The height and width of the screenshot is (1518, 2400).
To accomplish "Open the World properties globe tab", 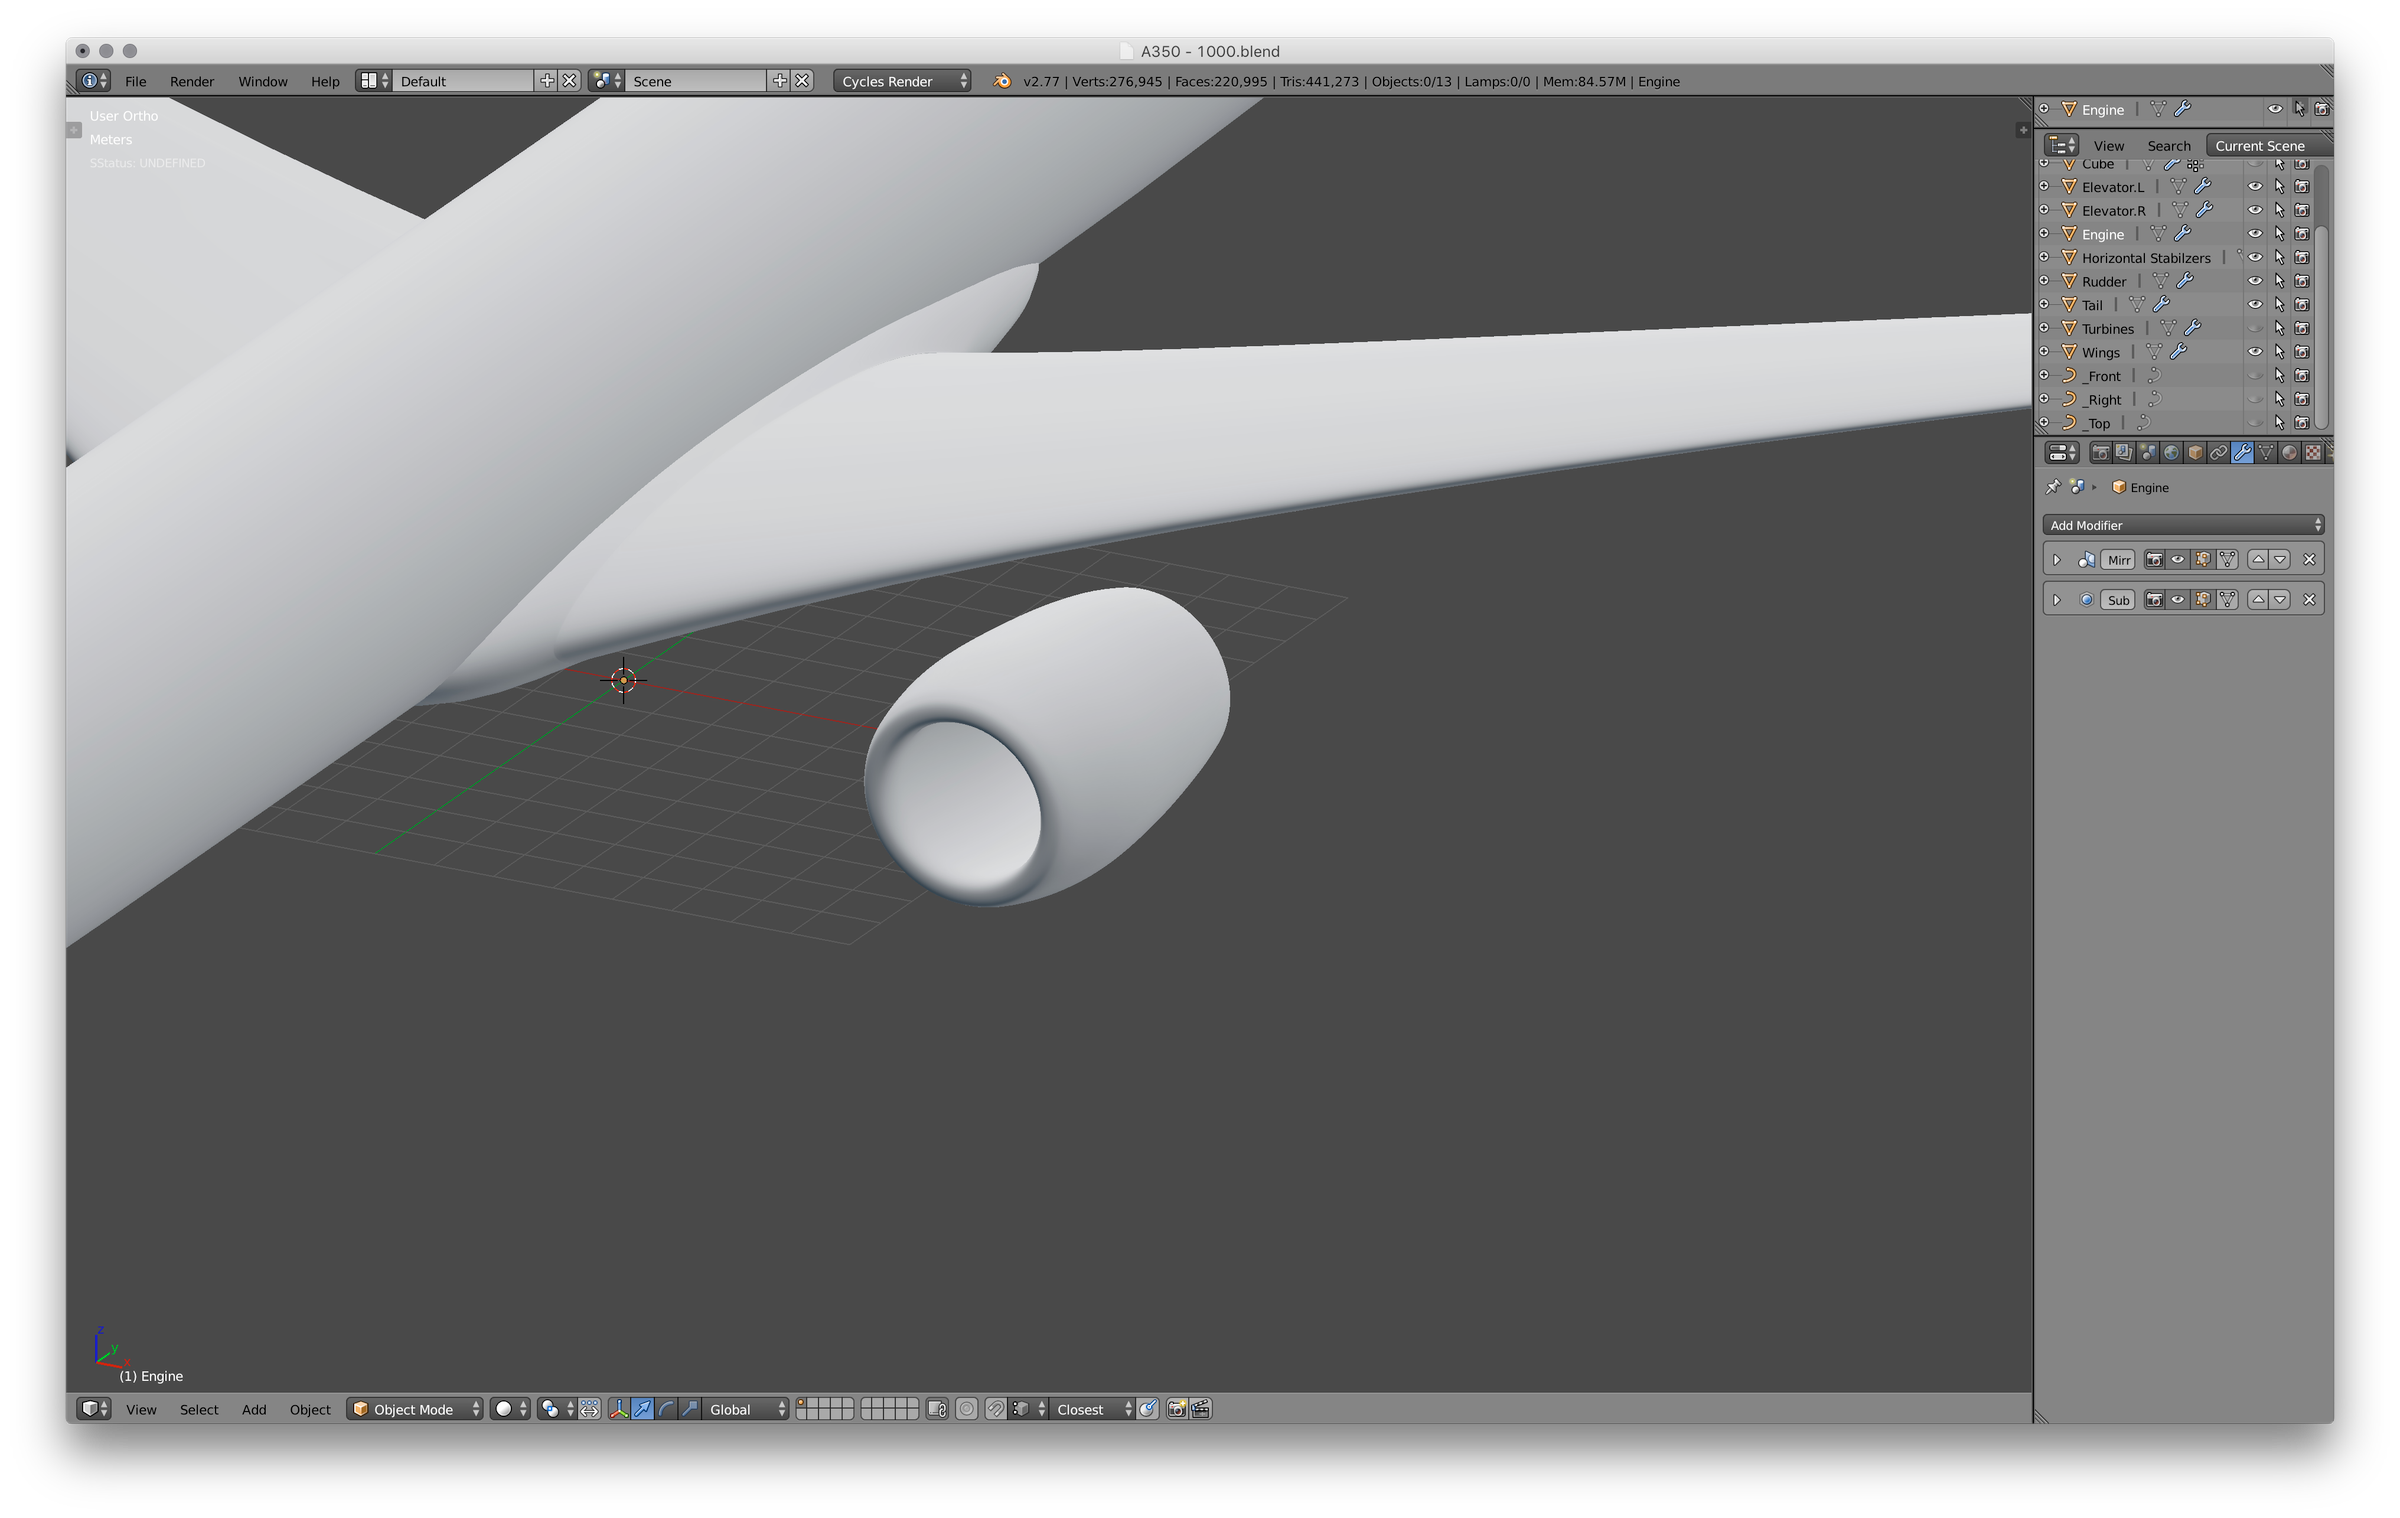I will pyautogui.click(x=2170, y=452).
